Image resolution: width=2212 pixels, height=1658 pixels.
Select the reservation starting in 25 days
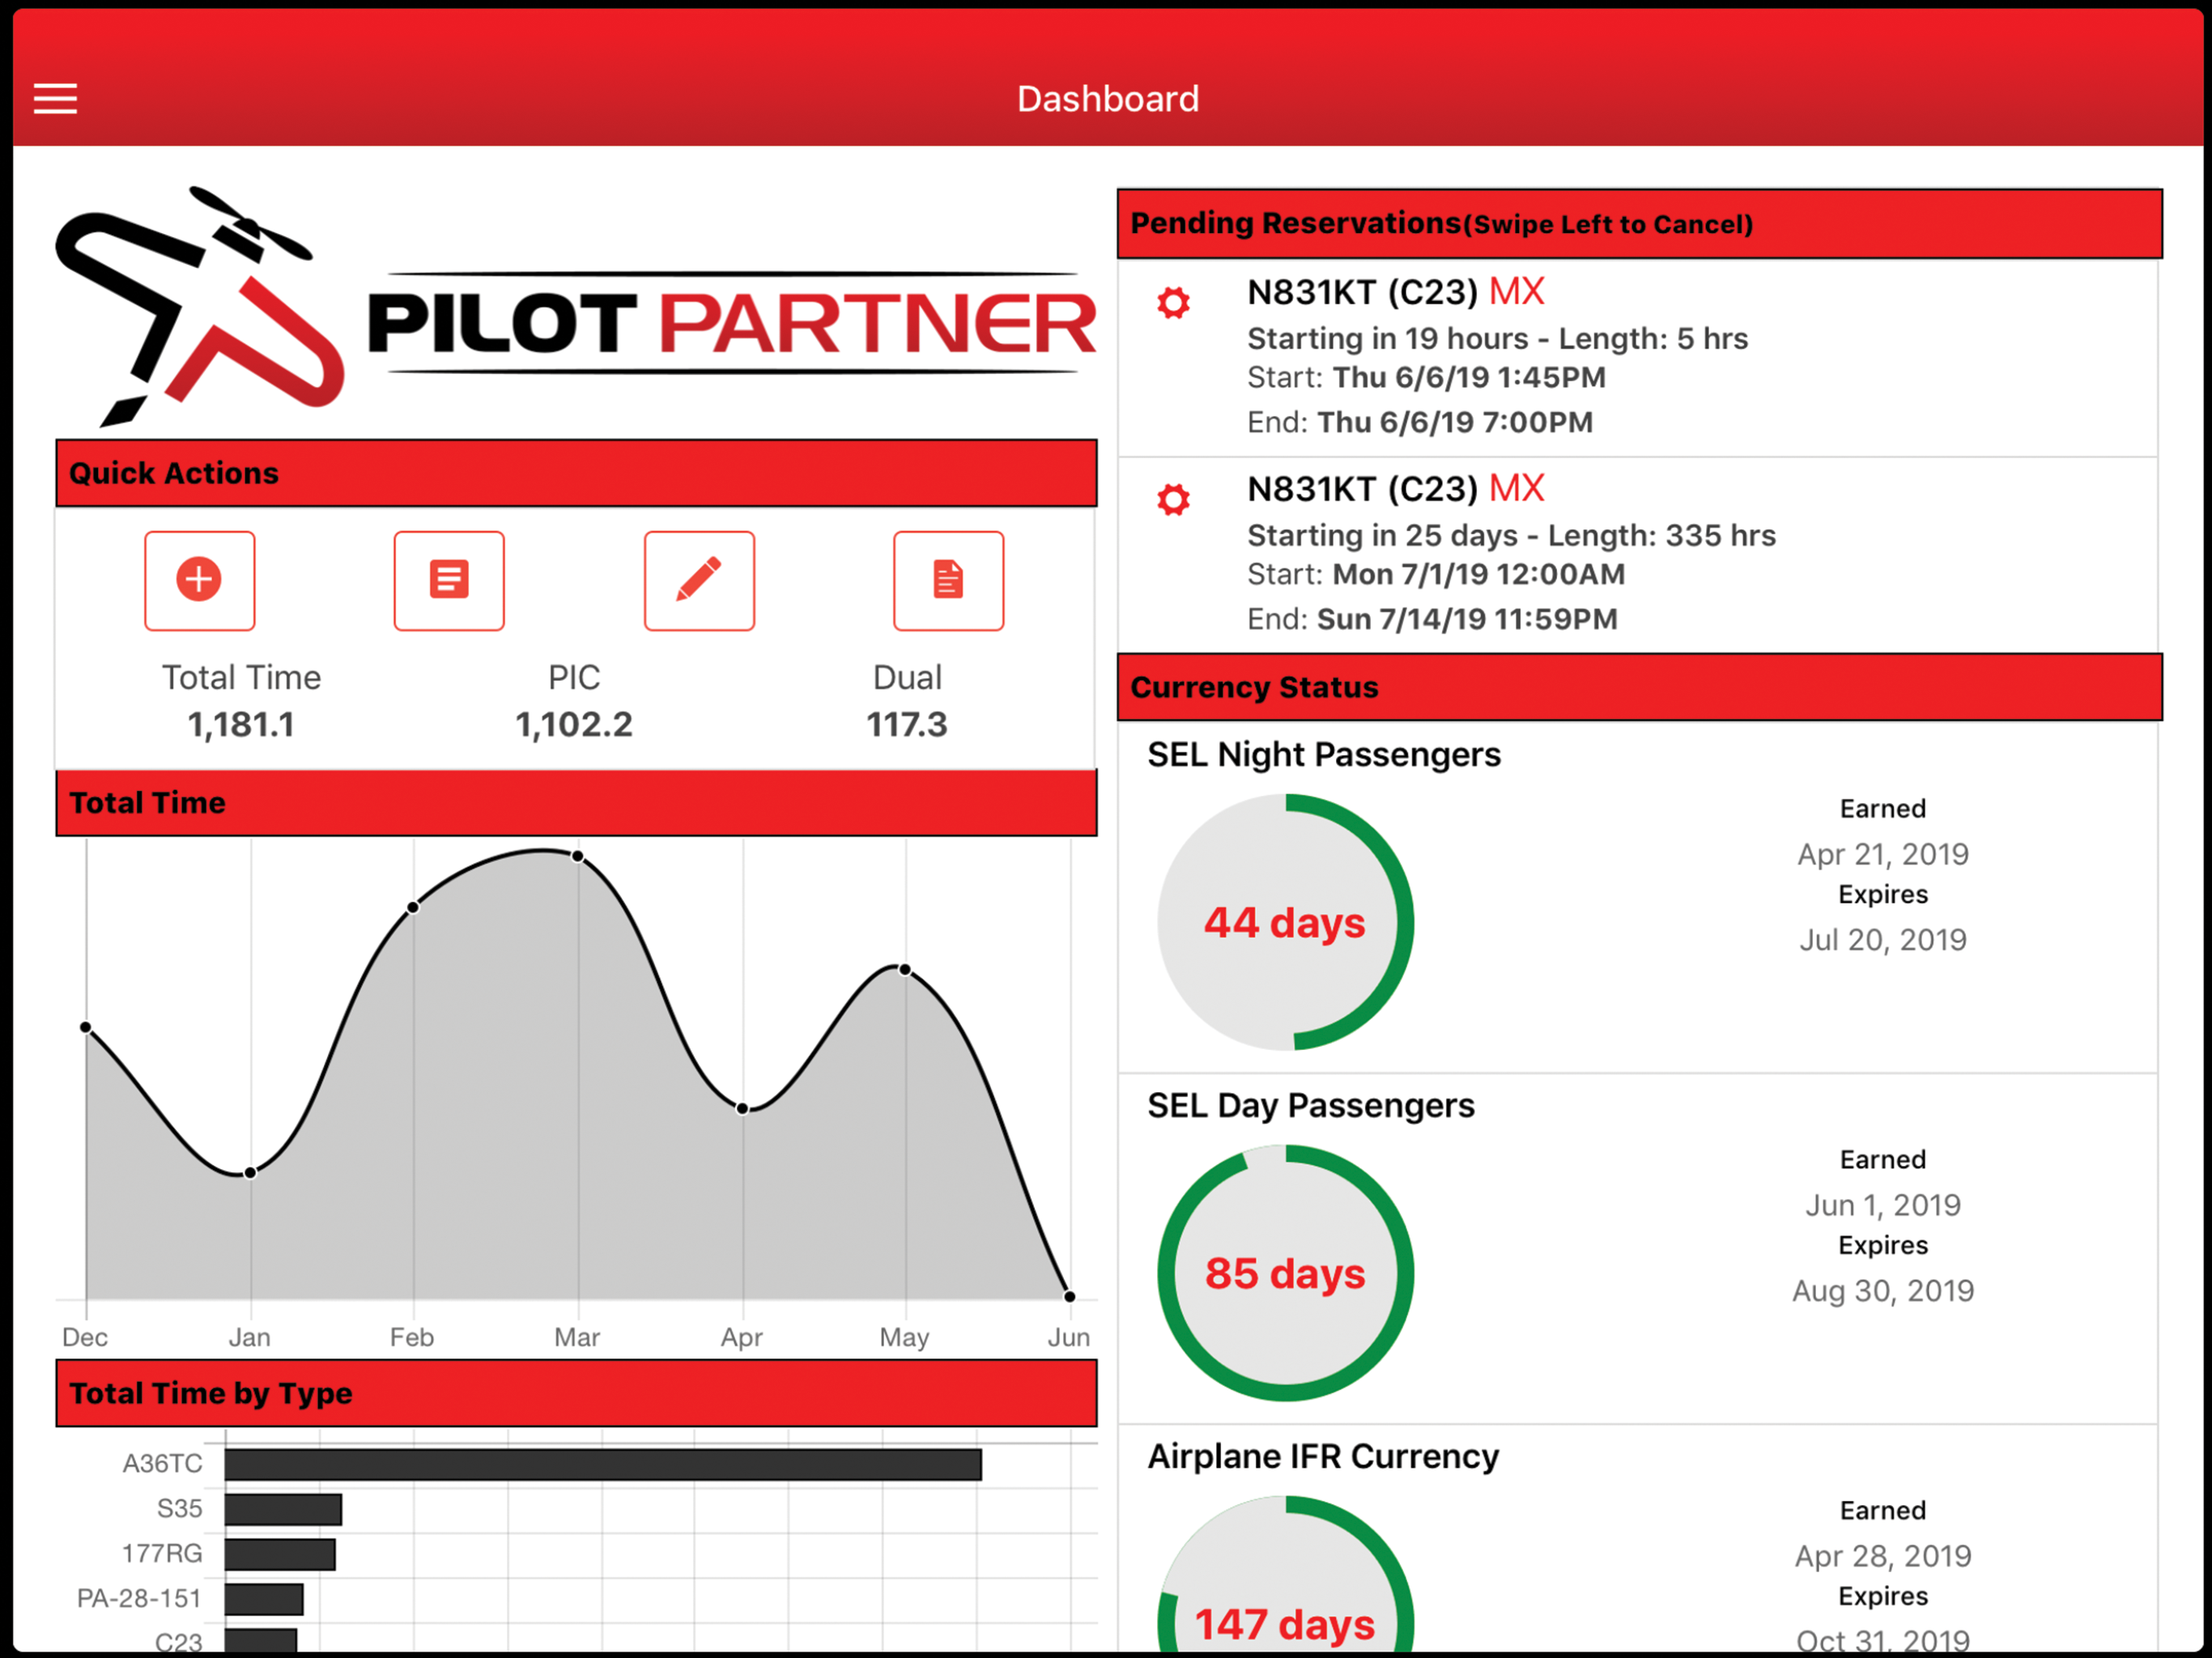(x=1638, y=555)
